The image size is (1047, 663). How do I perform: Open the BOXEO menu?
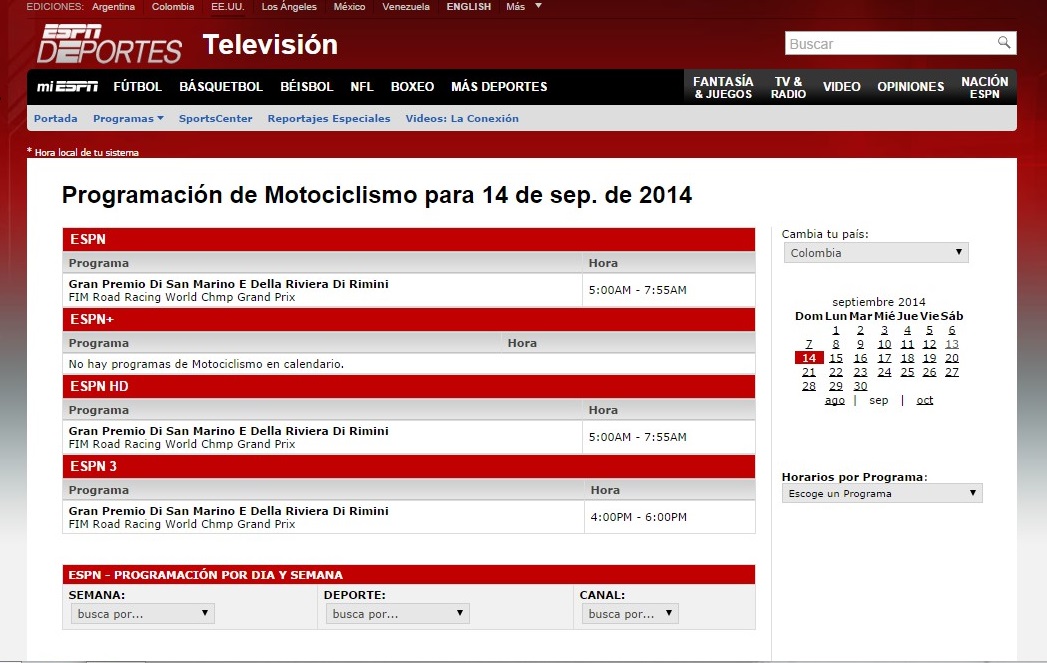pos(412,87)
